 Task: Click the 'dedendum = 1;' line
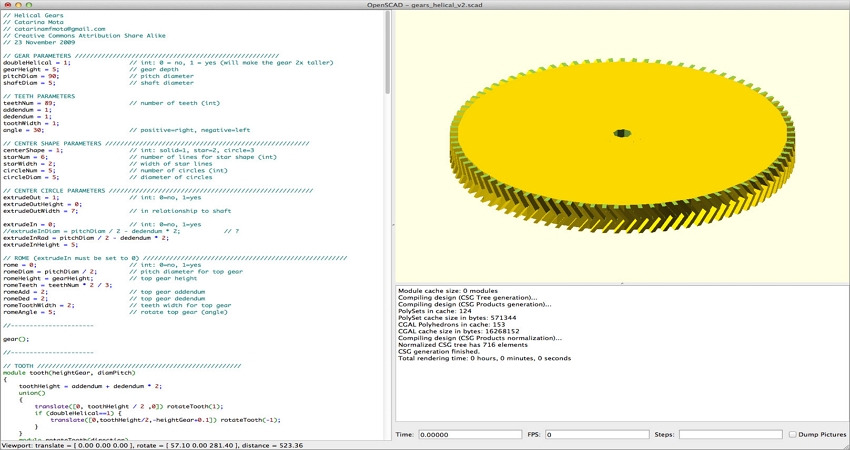click(x=27, y=116)
